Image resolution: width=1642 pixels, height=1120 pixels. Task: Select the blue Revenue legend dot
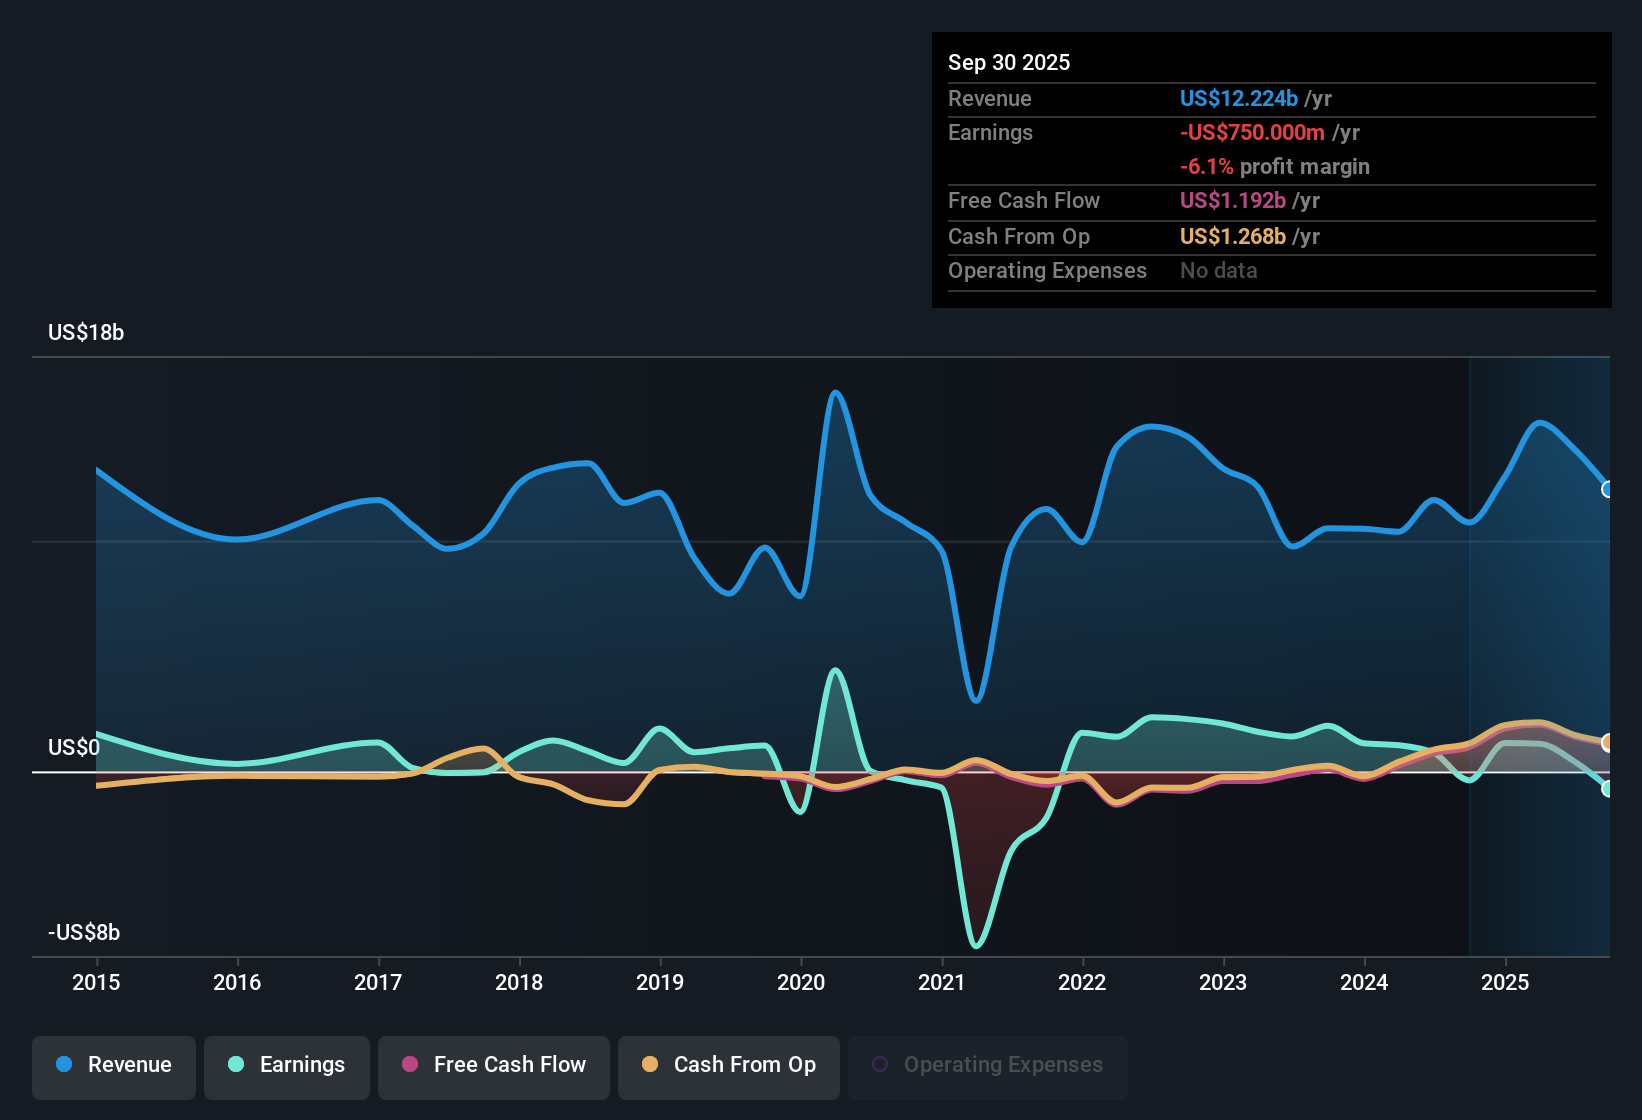click(62, 1065)
